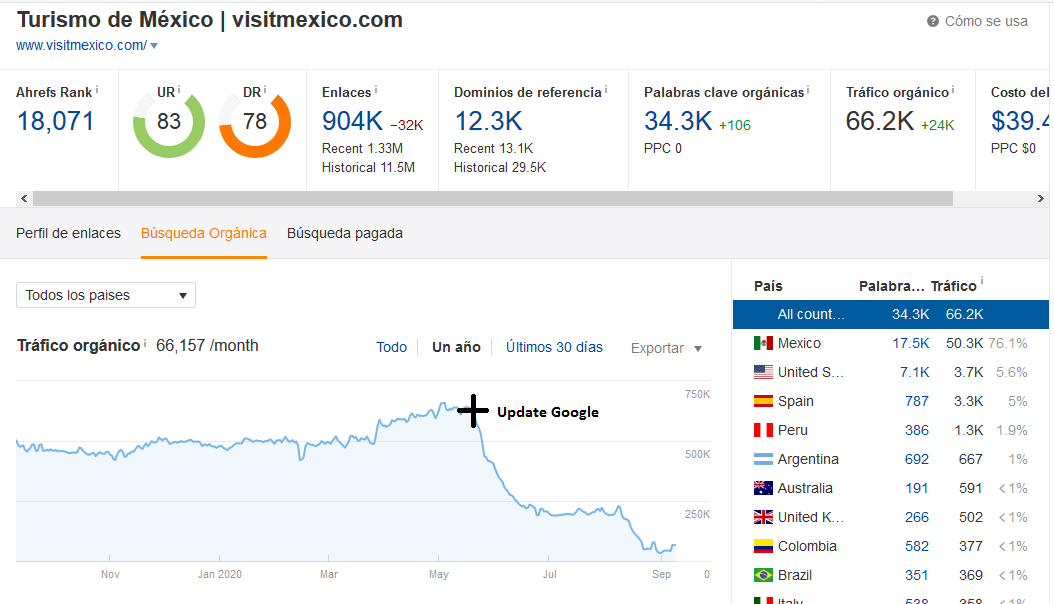Screen dimensions: 1054x604
Task: Click the Brazil flag icon
Action: (x=763, y=575)
